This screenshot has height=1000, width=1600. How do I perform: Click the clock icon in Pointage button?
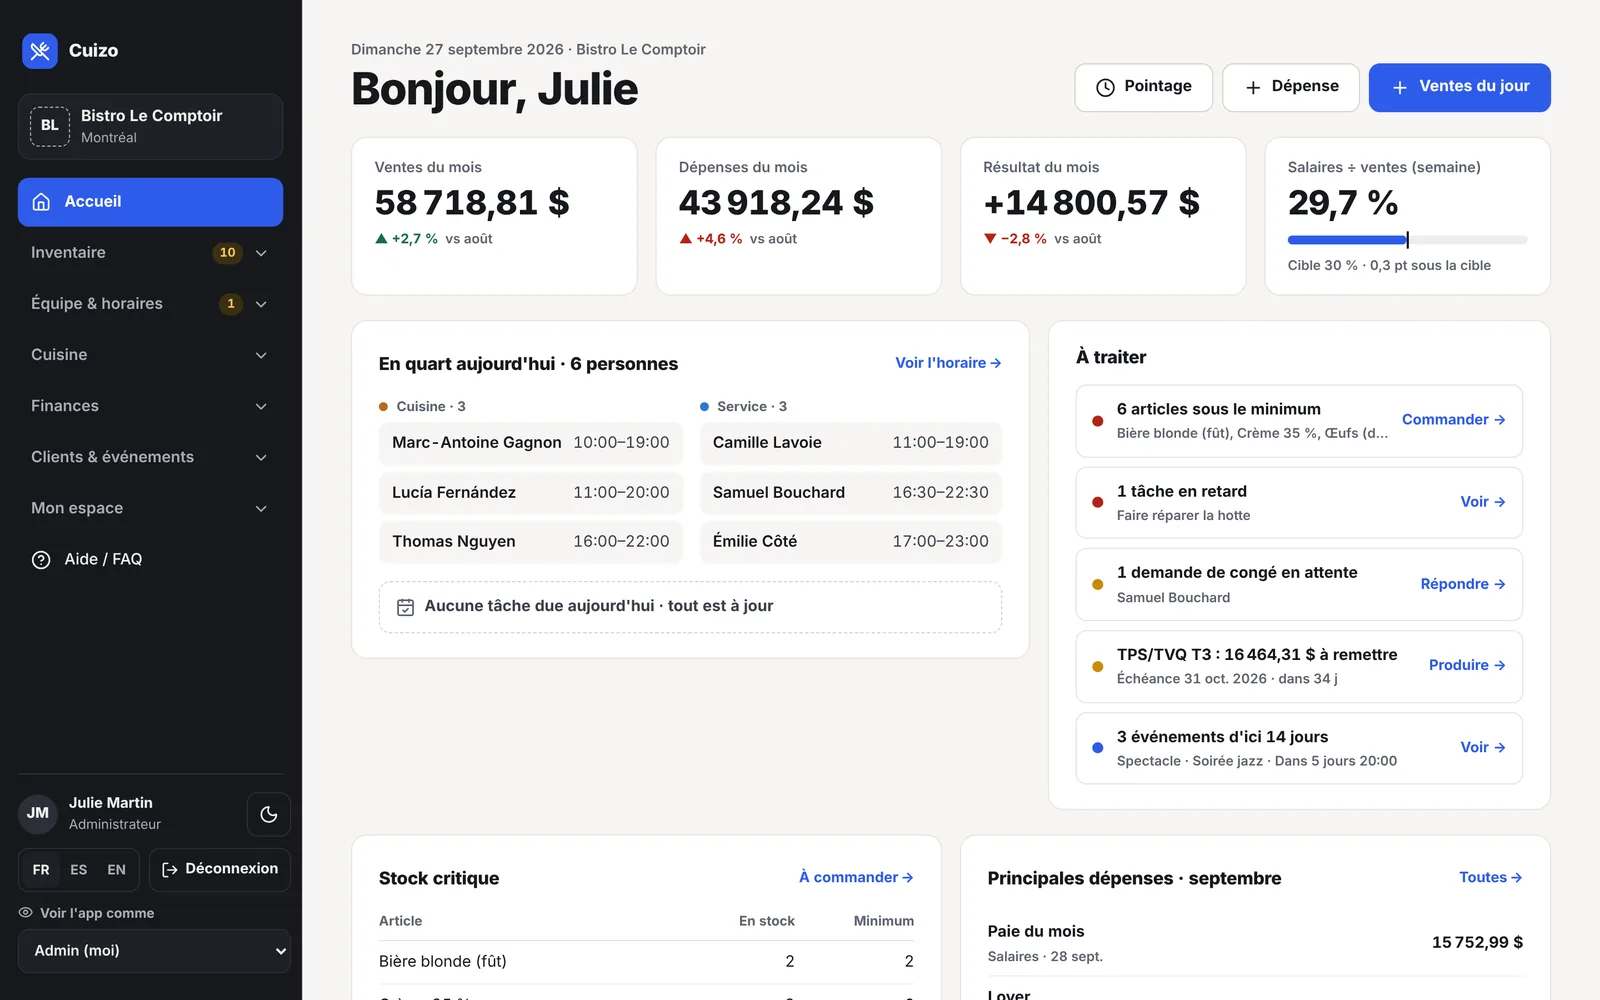(1105, 88)
